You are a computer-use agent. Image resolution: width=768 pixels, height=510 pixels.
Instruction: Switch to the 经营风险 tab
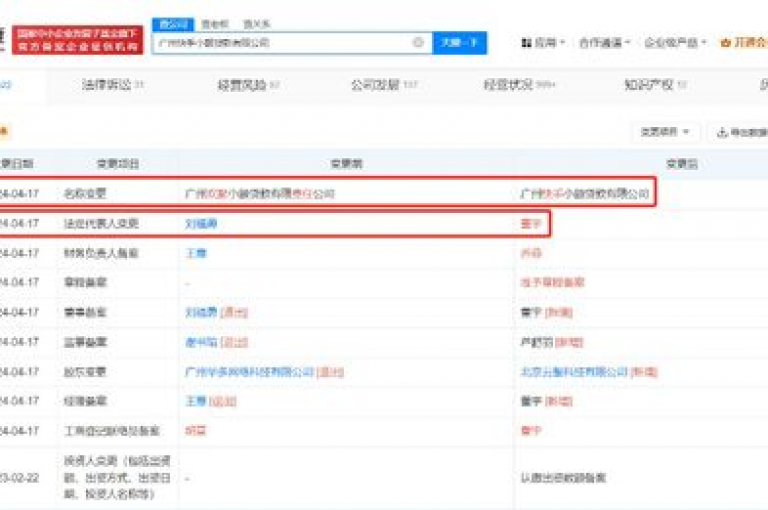[248, 85]
